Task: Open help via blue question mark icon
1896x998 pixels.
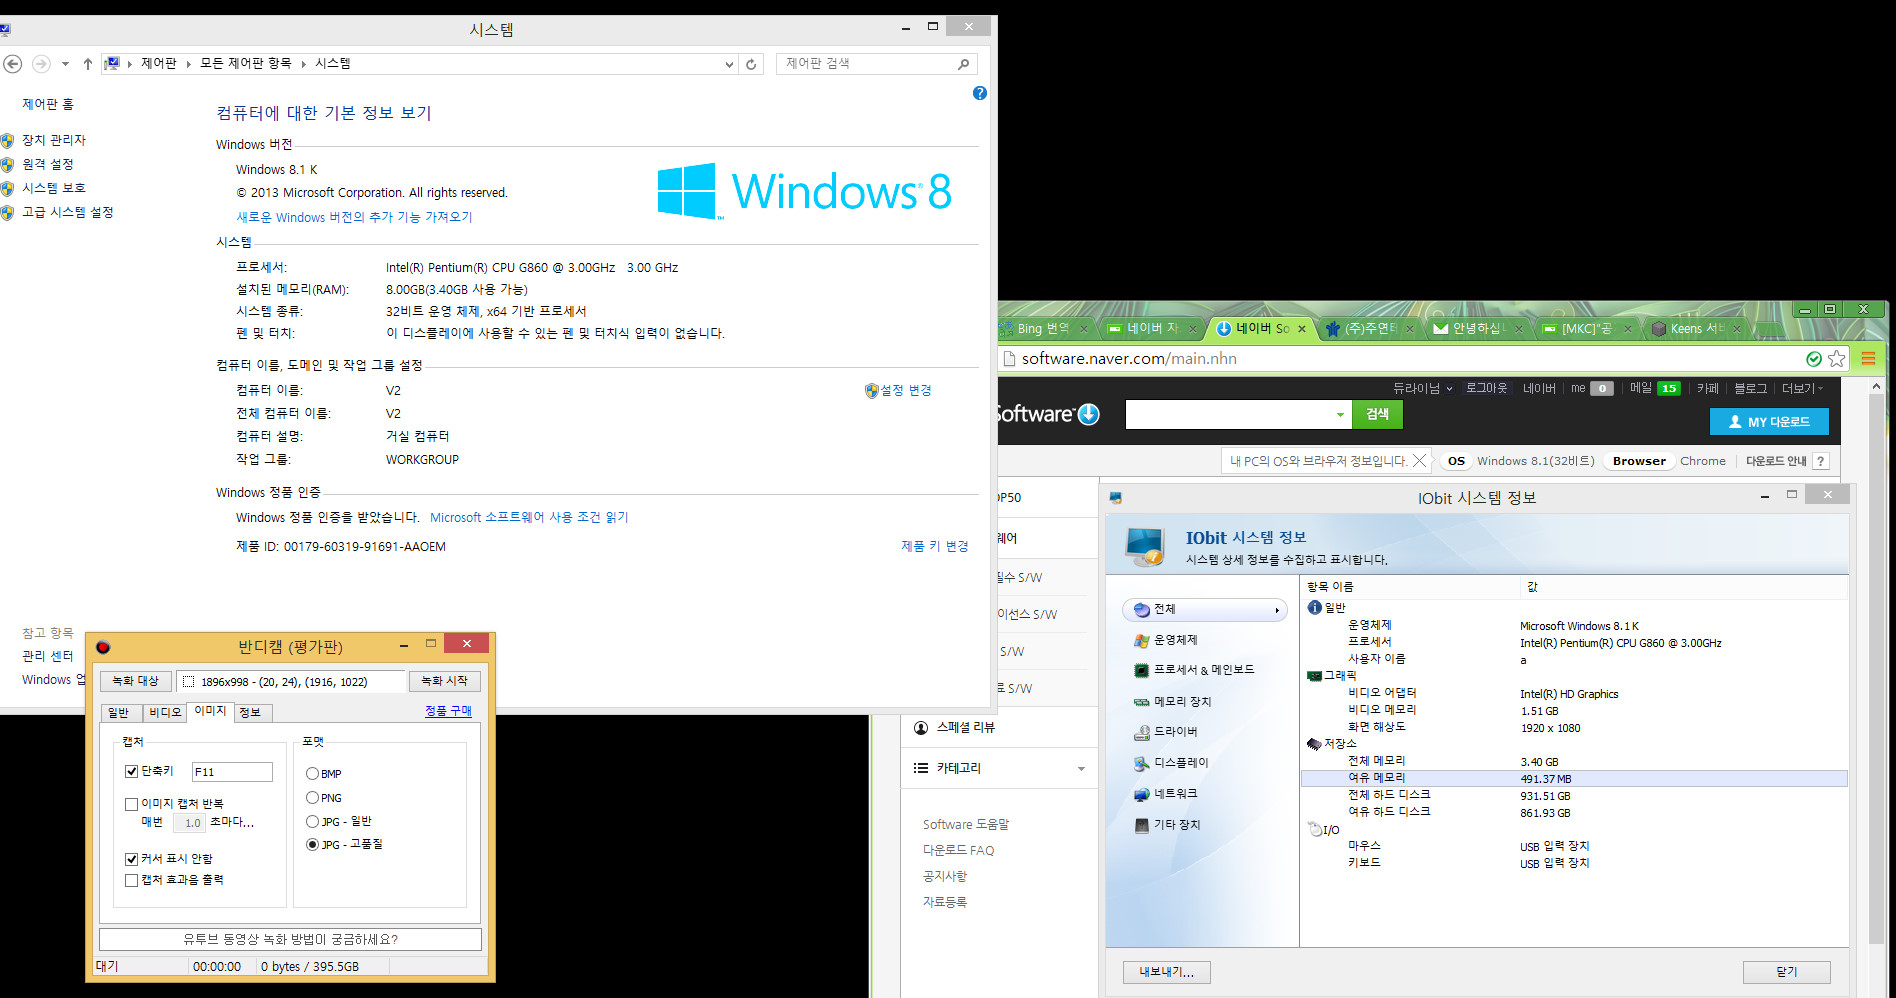Action: 980,93
